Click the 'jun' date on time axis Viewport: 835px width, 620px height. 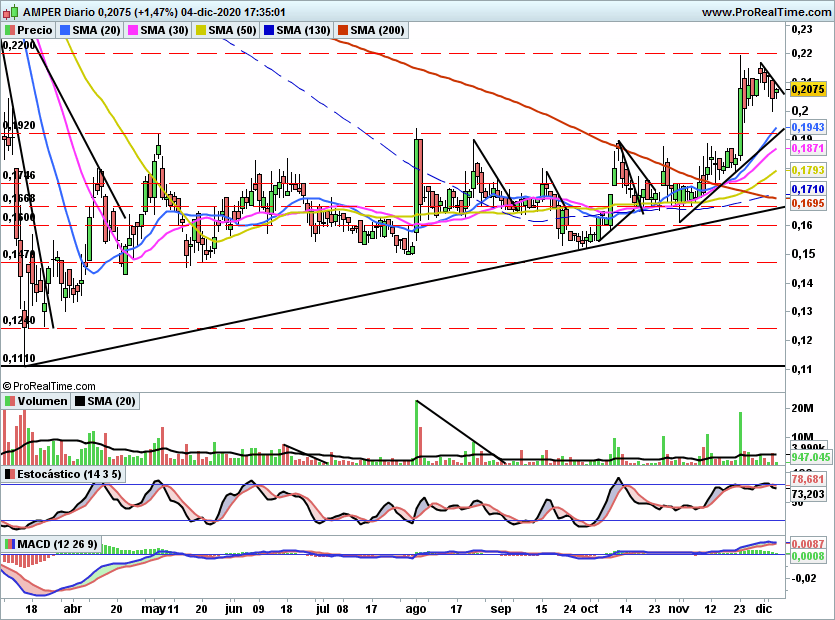pyautogui.click(x=233, y=609)
